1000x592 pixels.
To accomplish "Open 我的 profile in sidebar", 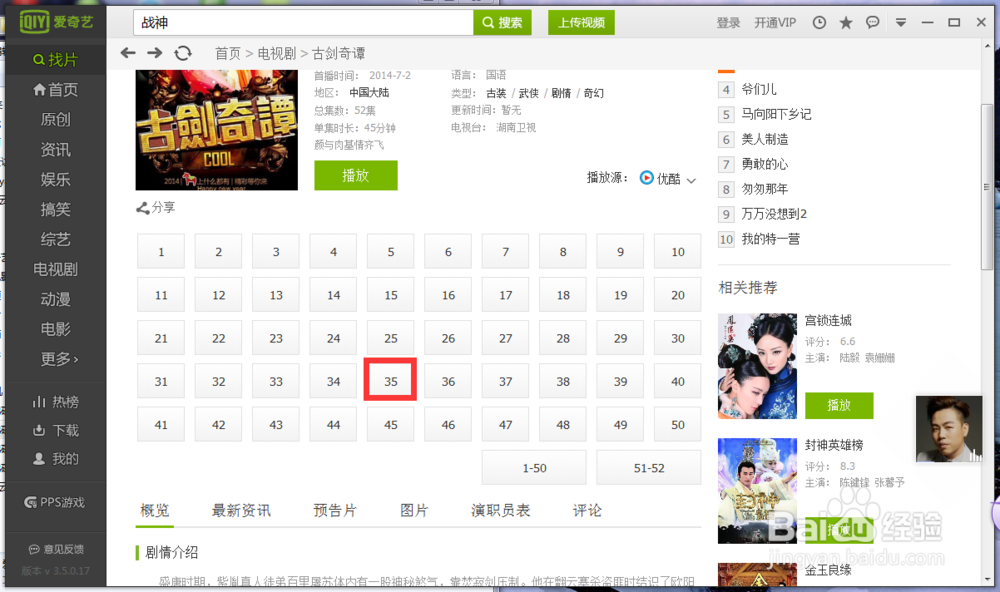I will tap(55, 459).
